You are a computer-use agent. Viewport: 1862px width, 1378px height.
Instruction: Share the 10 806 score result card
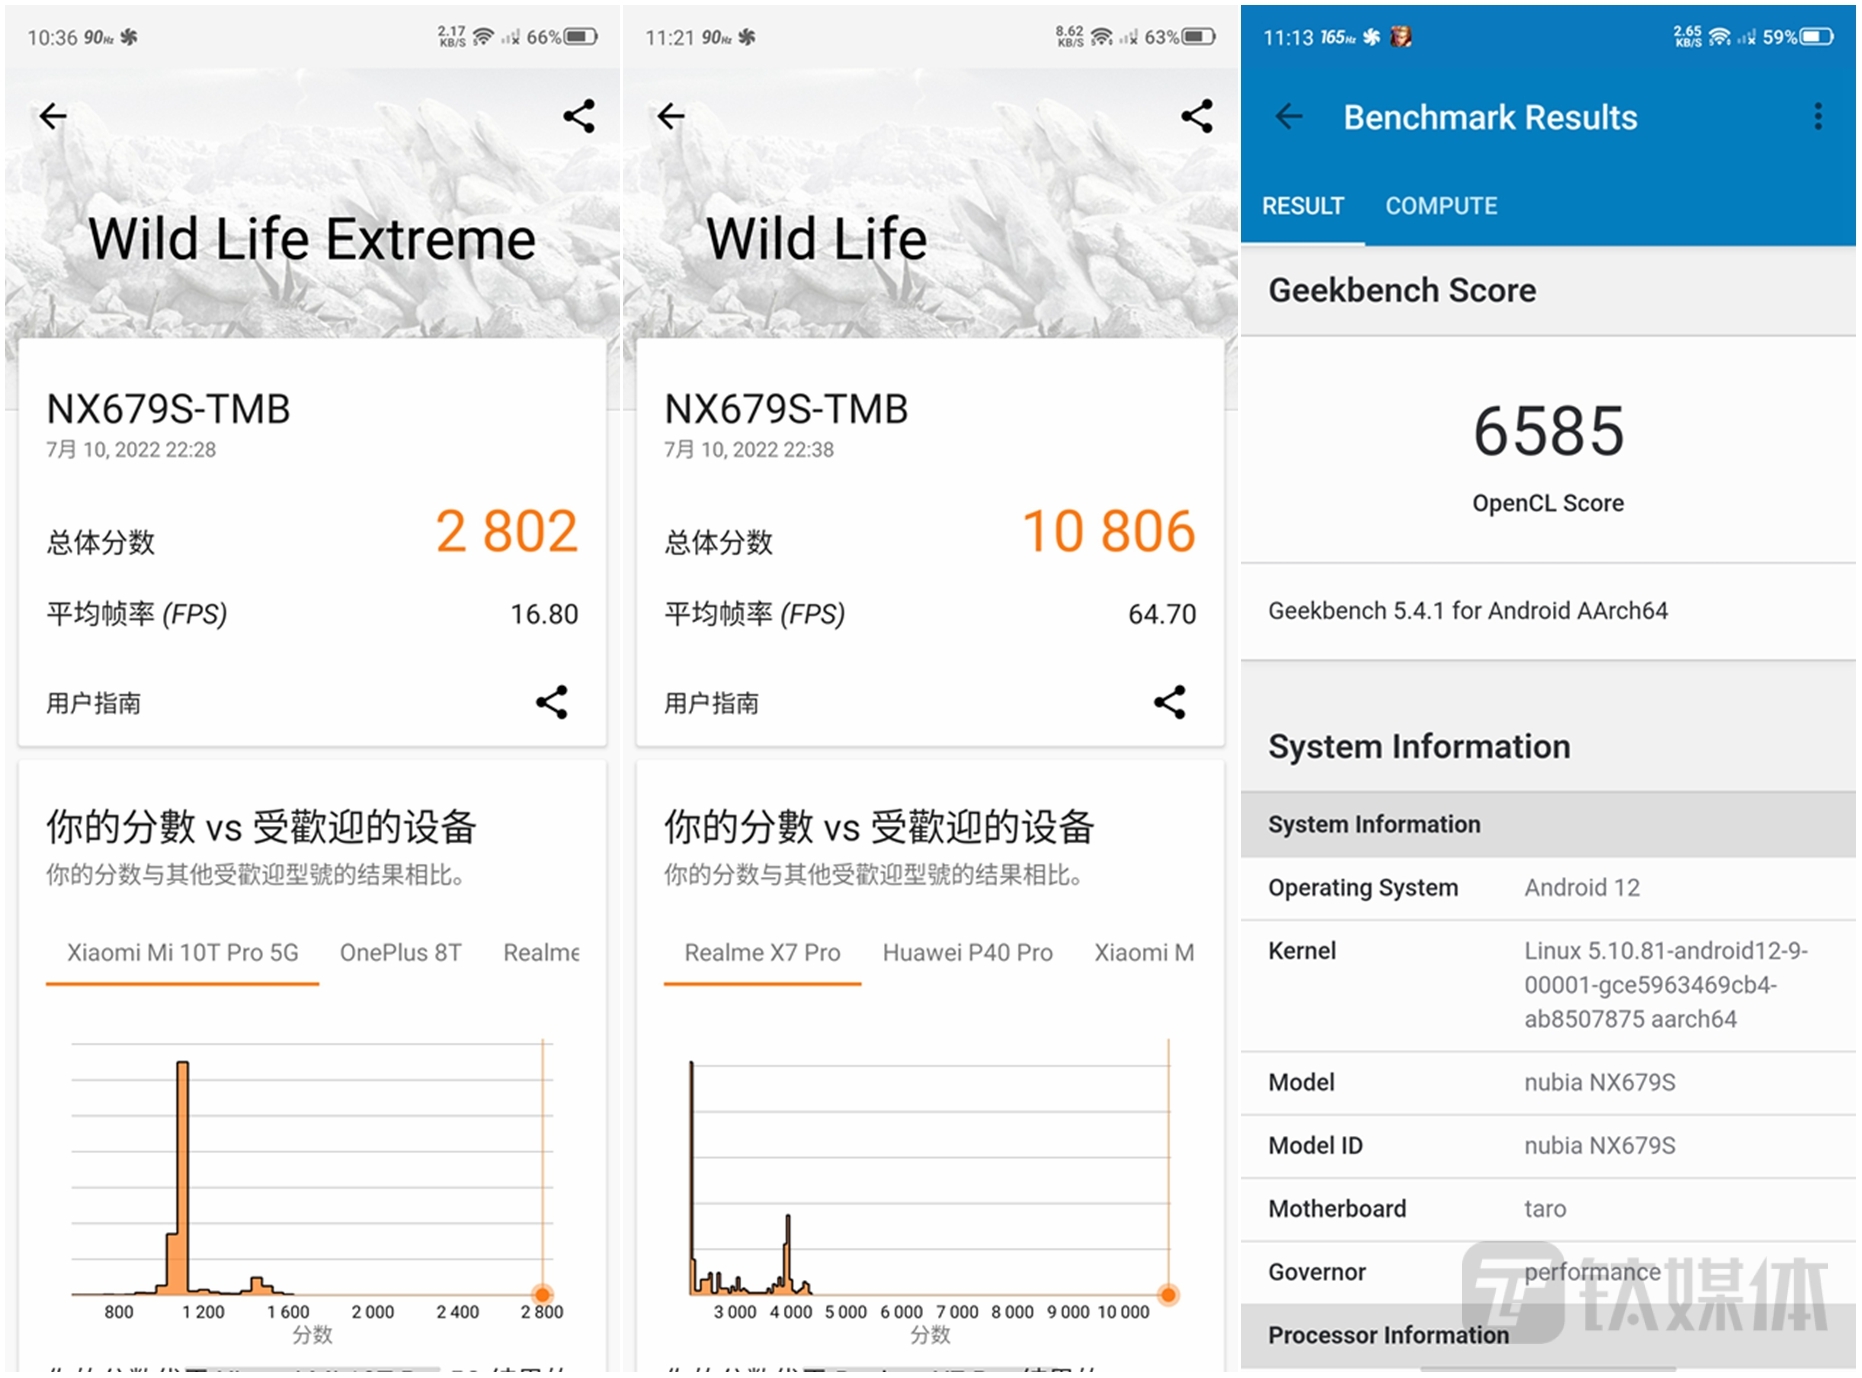(x=1169, y=702)
